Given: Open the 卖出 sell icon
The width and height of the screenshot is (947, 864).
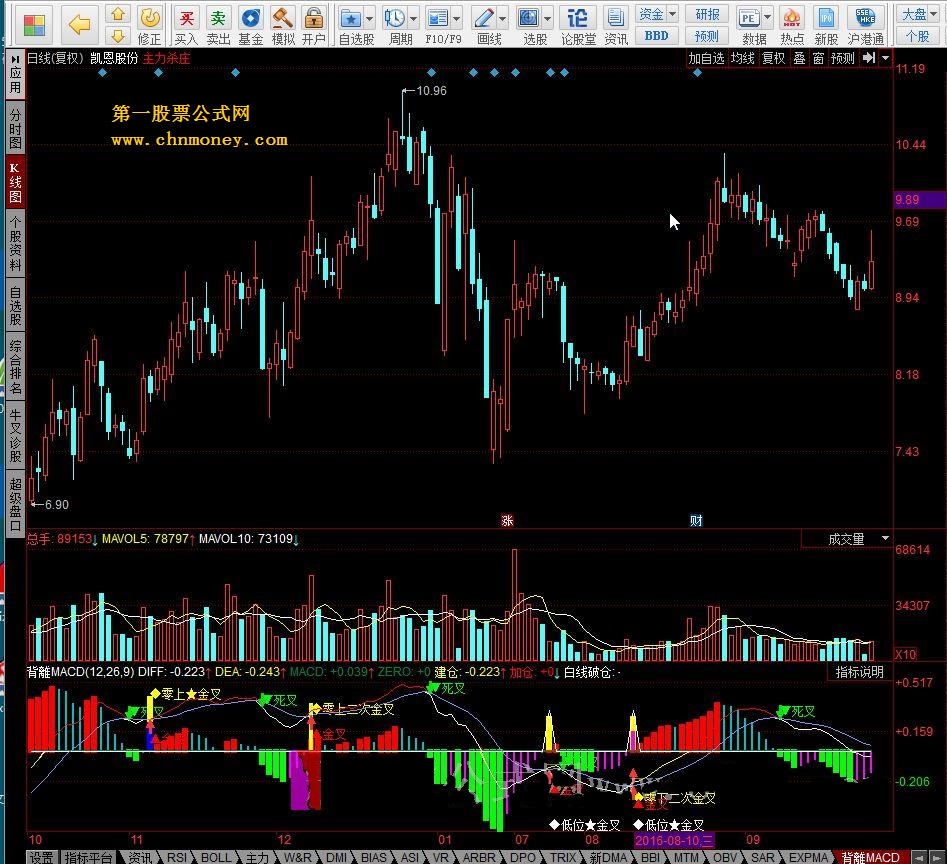Looking at the screenshot, I should click(218, 25).
